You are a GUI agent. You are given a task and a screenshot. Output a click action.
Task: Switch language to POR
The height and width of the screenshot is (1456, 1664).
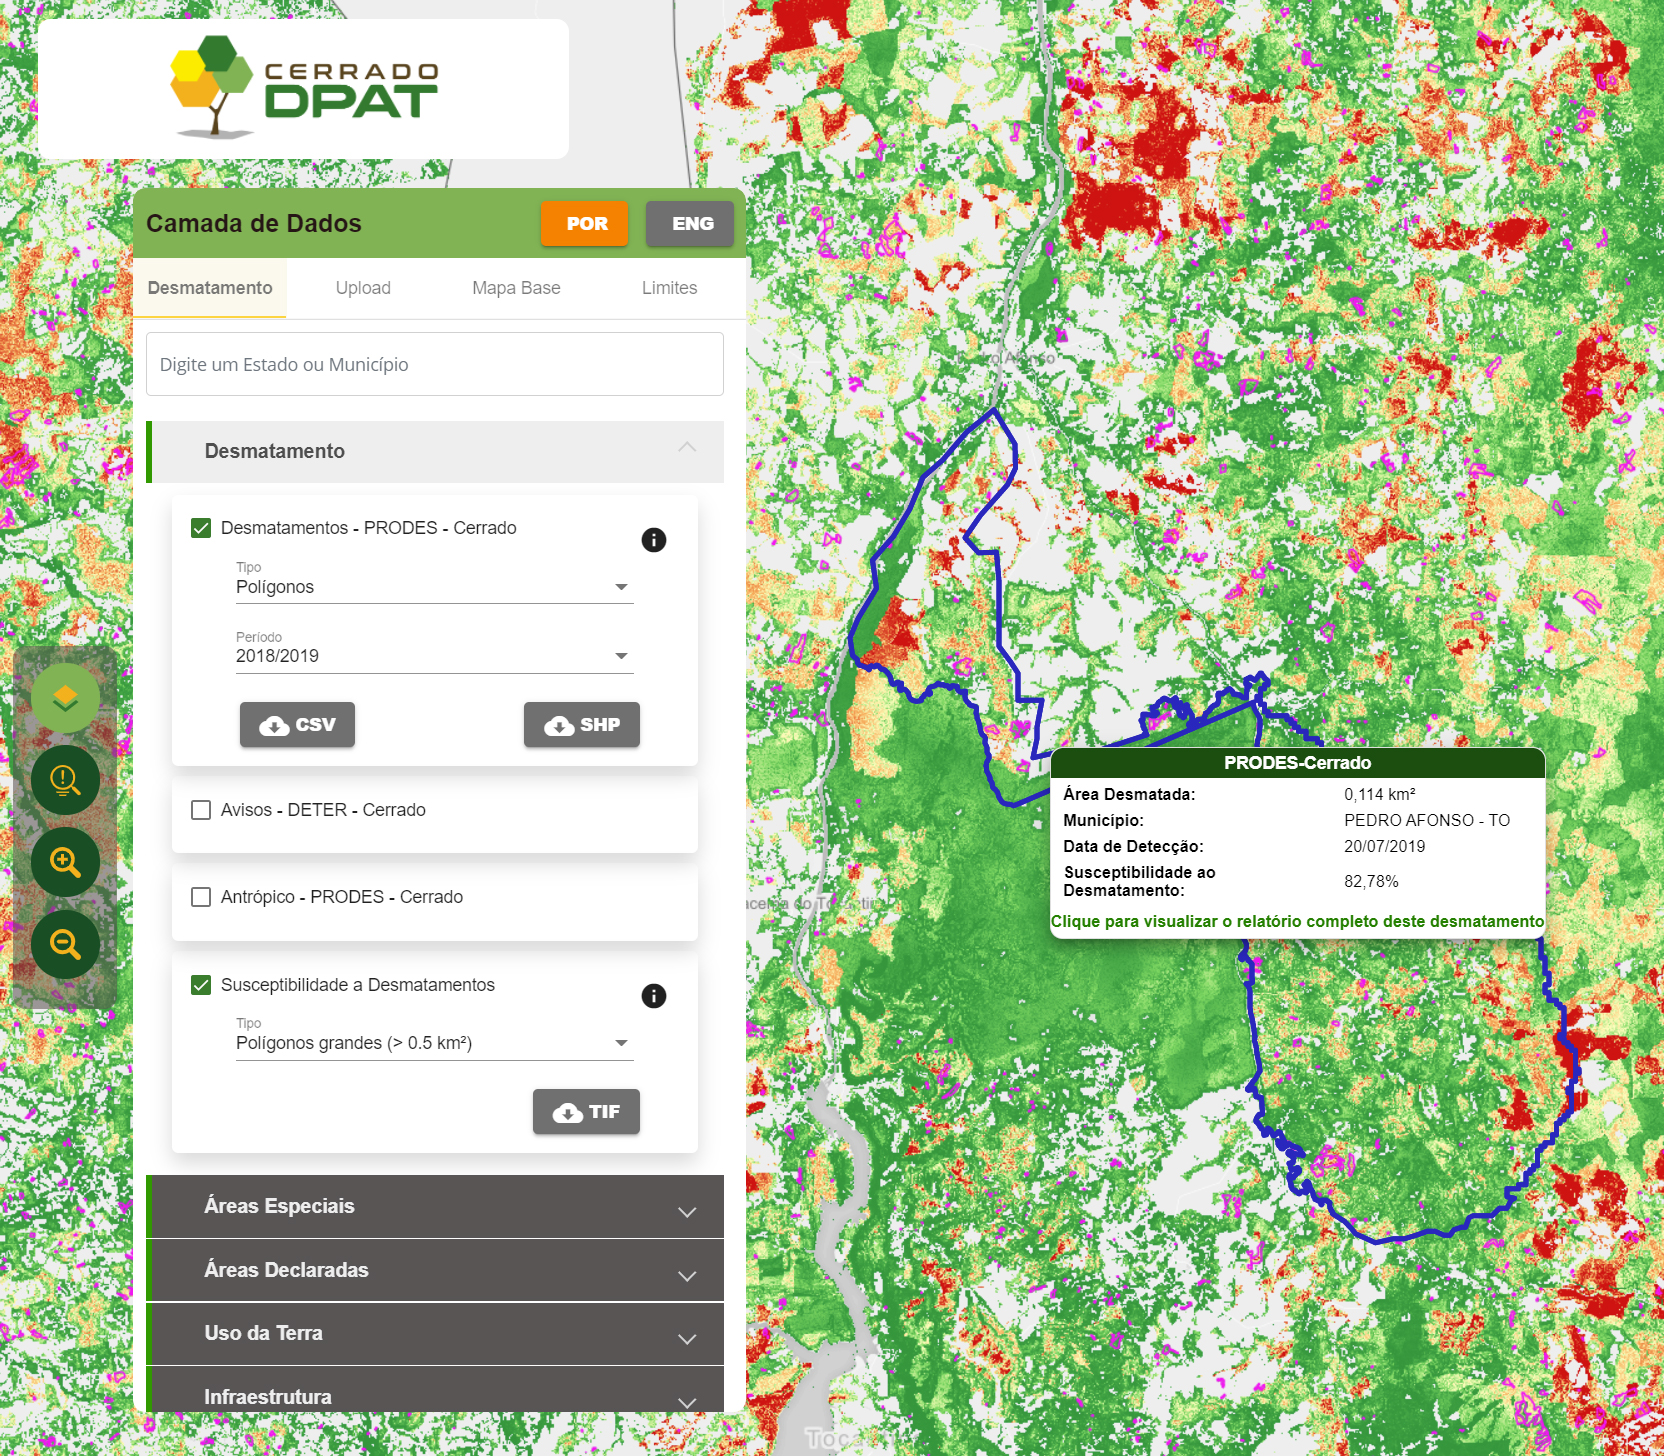pyautogui.click(x=585, y=224)
